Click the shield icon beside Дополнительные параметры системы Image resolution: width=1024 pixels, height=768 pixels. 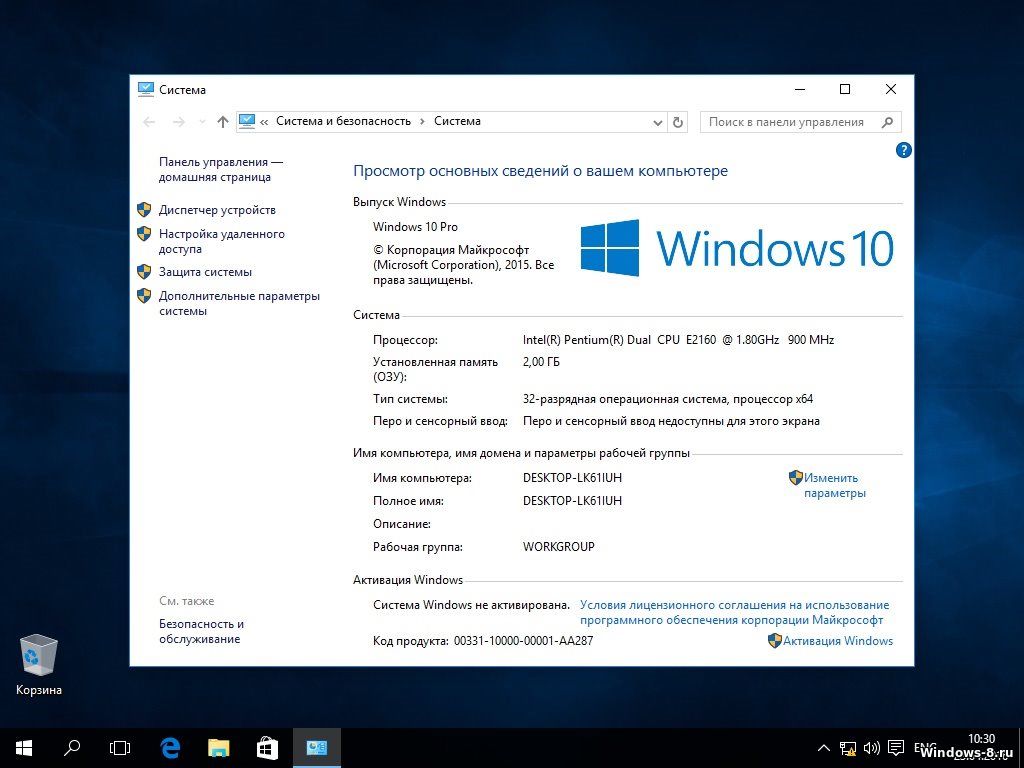[x=144, y=296]
